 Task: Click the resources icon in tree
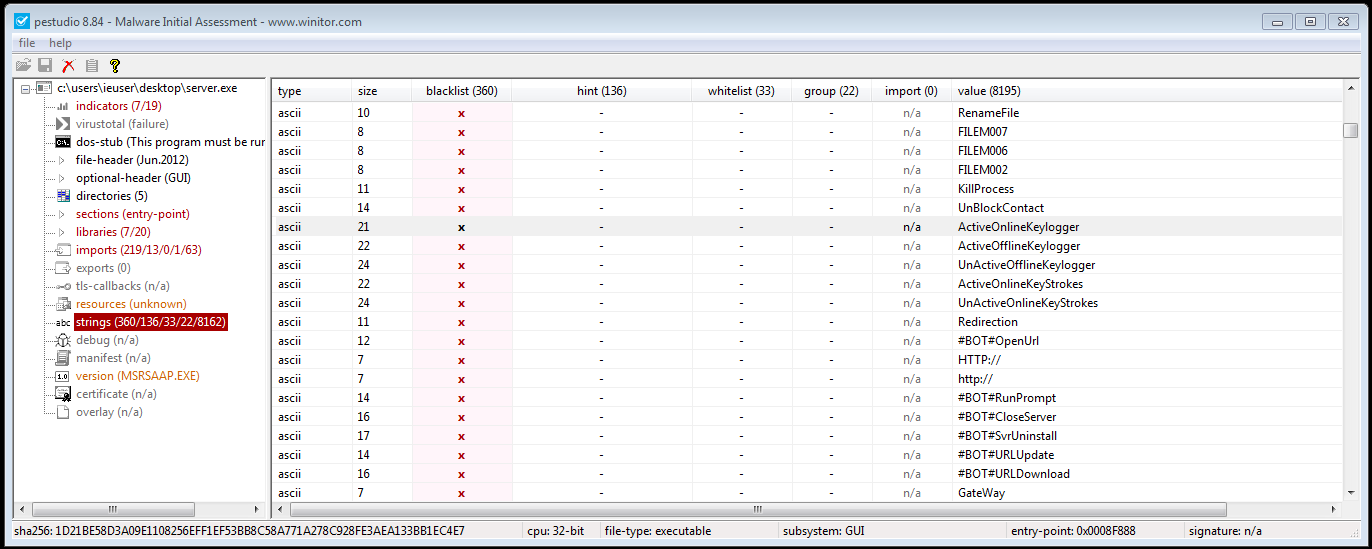(x=62, y=304)
